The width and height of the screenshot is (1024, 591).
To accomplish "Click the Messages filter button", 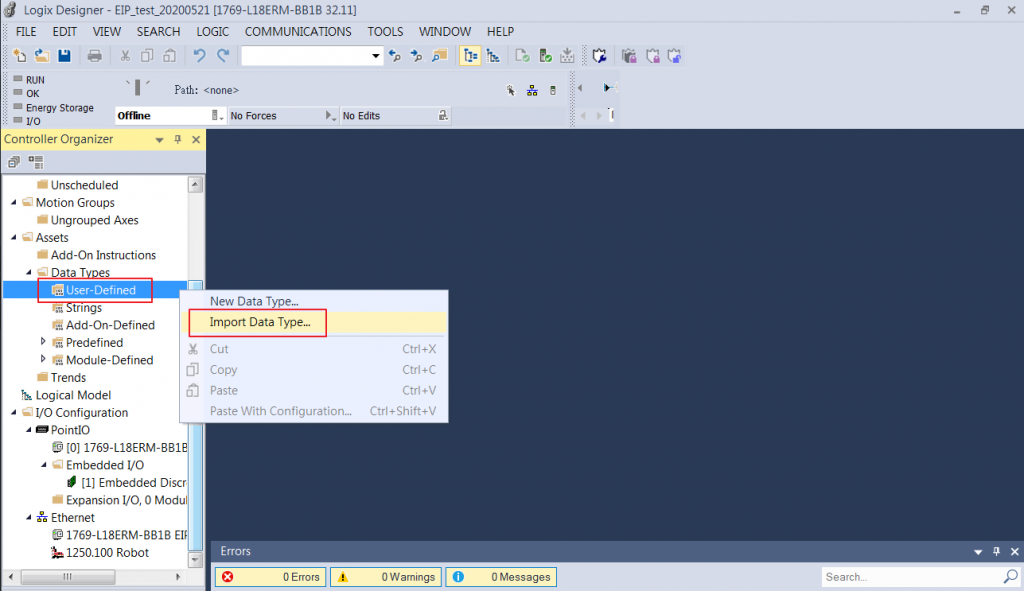I will point(500,577).
